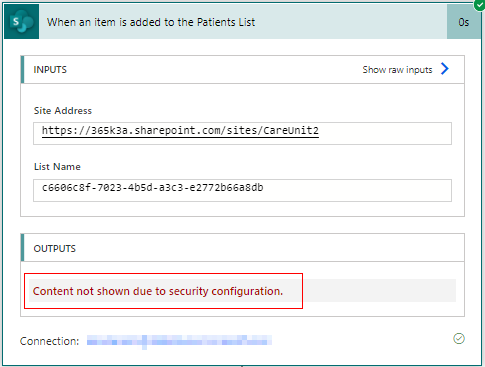This screenshot has height=367, width=485.
Task: Click the Show raw inputs text
Action: [x=397, y=70]
